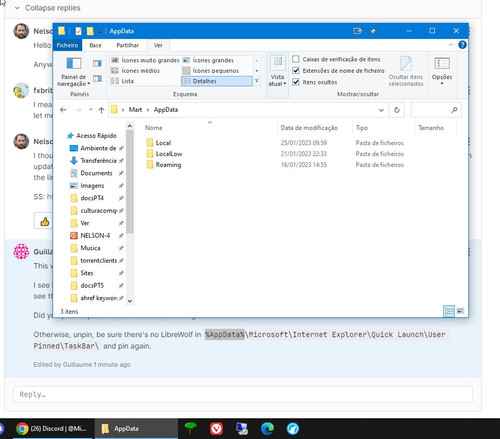Go back with the back arrow
The image size is (500, 439).
click(x=63, y=110)
